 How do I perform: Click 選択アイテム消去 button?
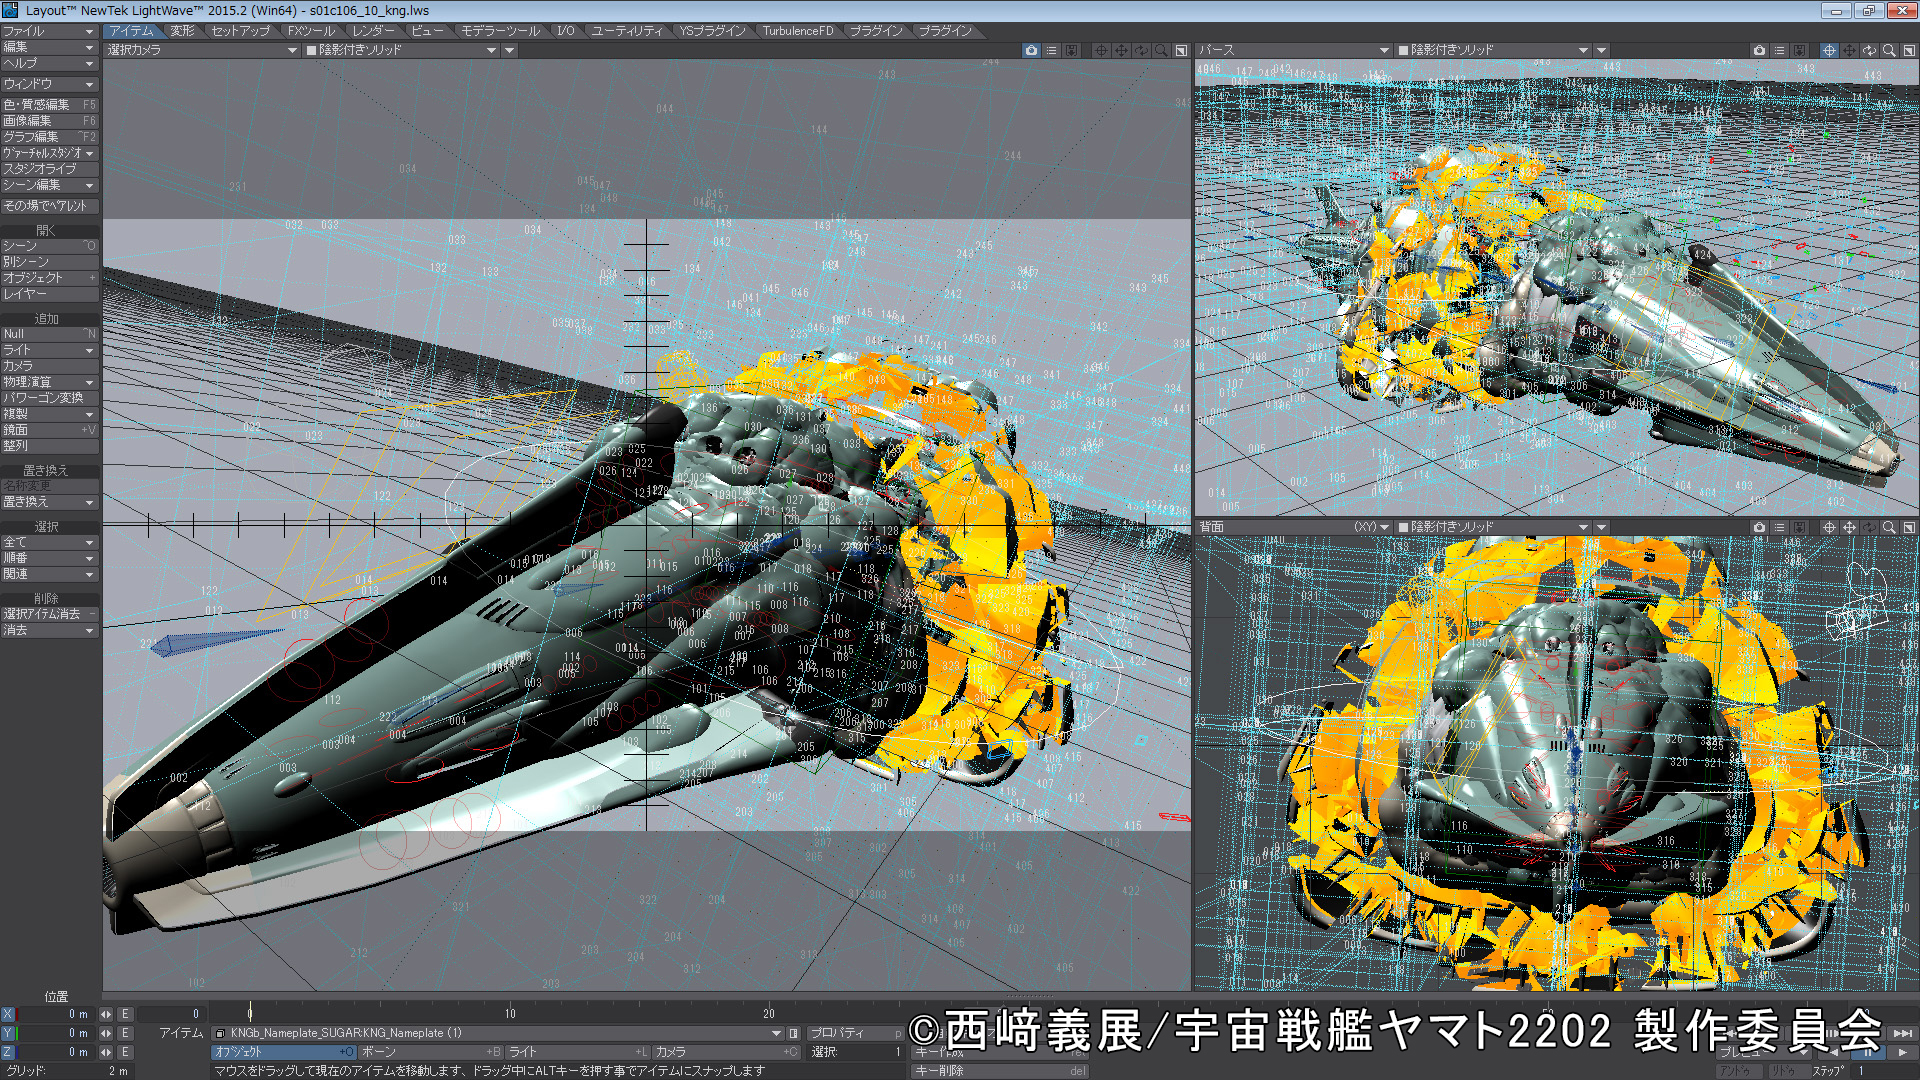tap(48, 614)
